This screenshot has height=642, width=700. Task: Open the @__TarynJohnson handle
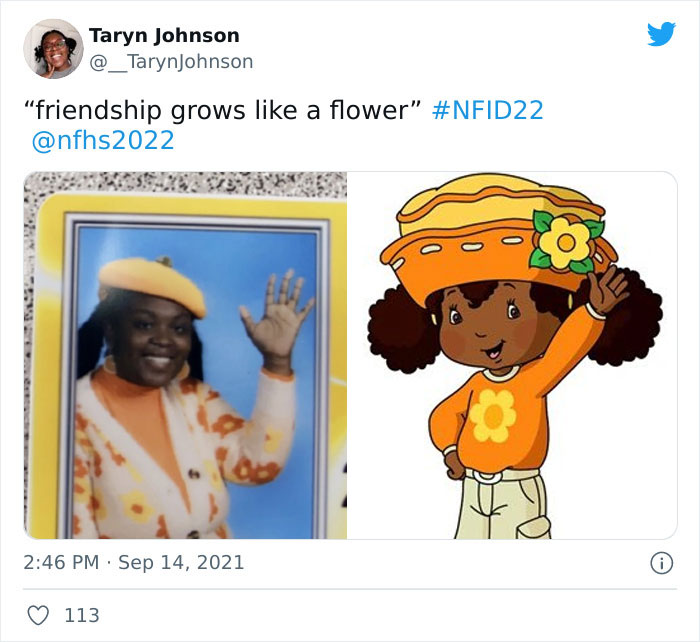(x=171, y=62)
